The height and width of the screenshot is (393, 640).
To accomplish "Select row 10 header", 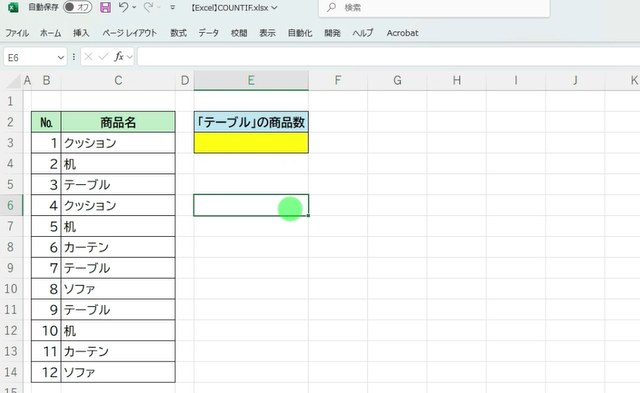I will pyautogui.click(x=11, y=289).
